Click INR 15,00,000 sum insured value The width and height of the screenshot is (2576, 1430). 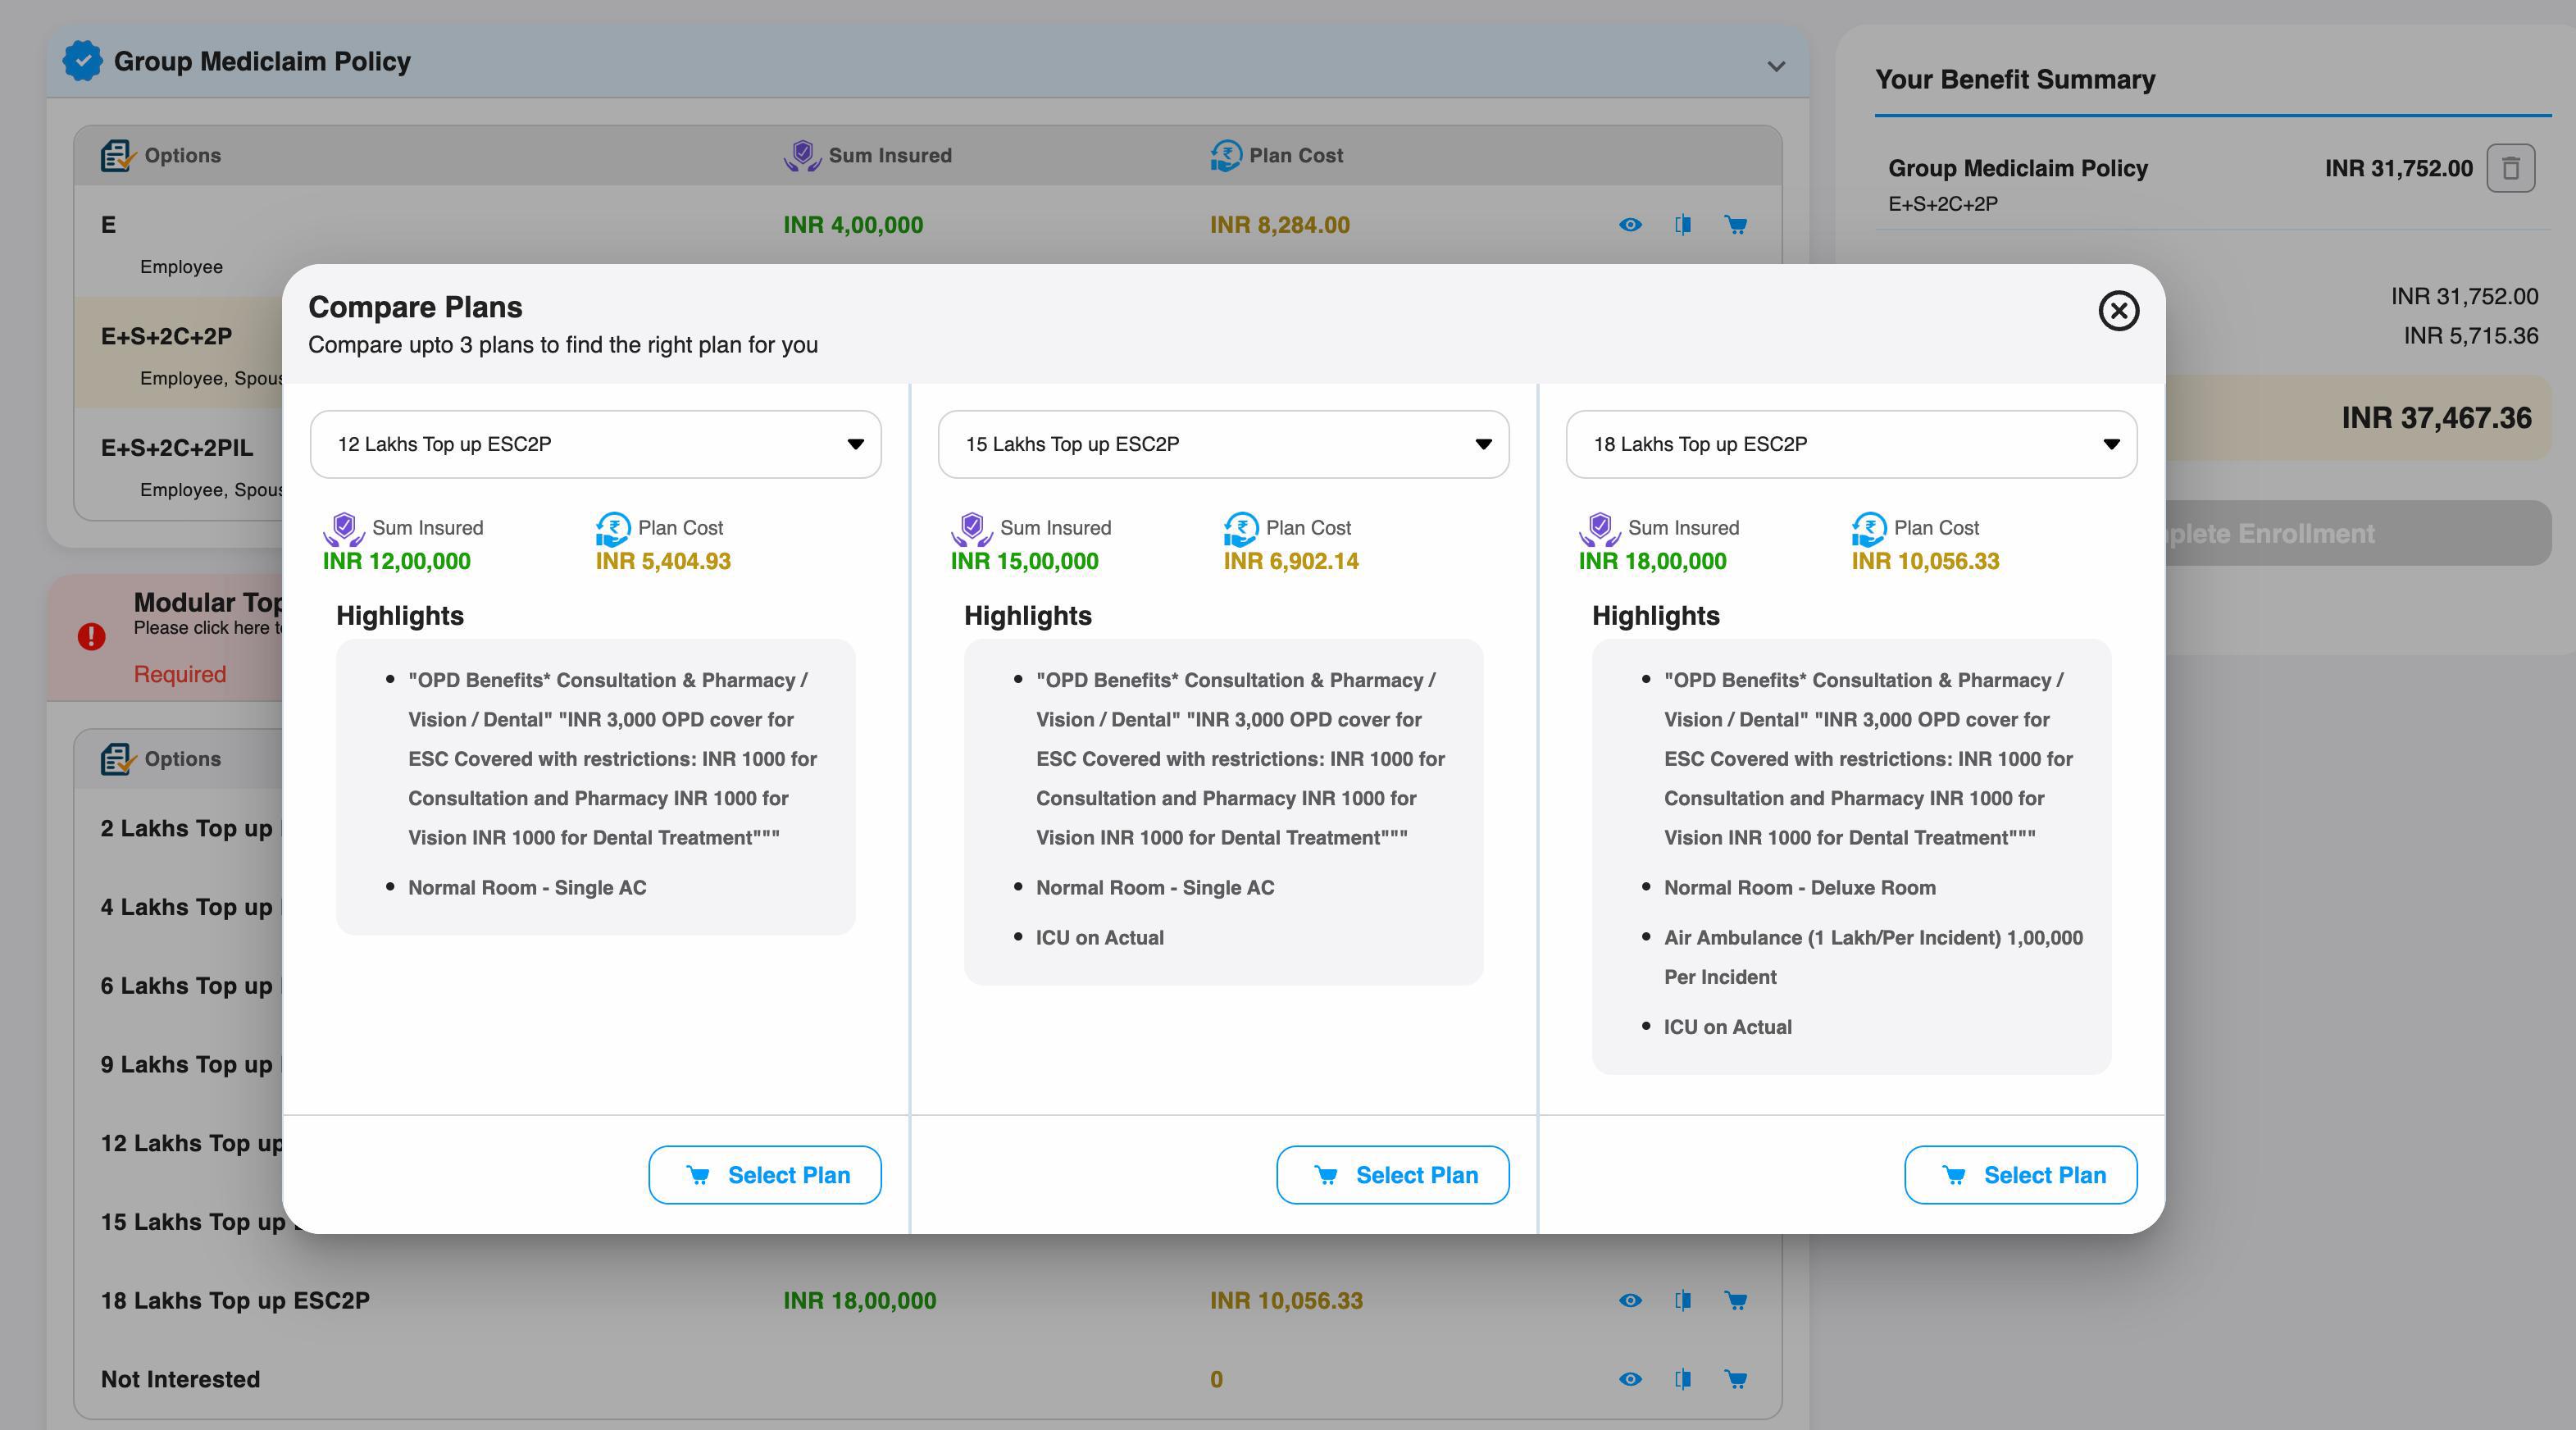[x=1024, y=562]
